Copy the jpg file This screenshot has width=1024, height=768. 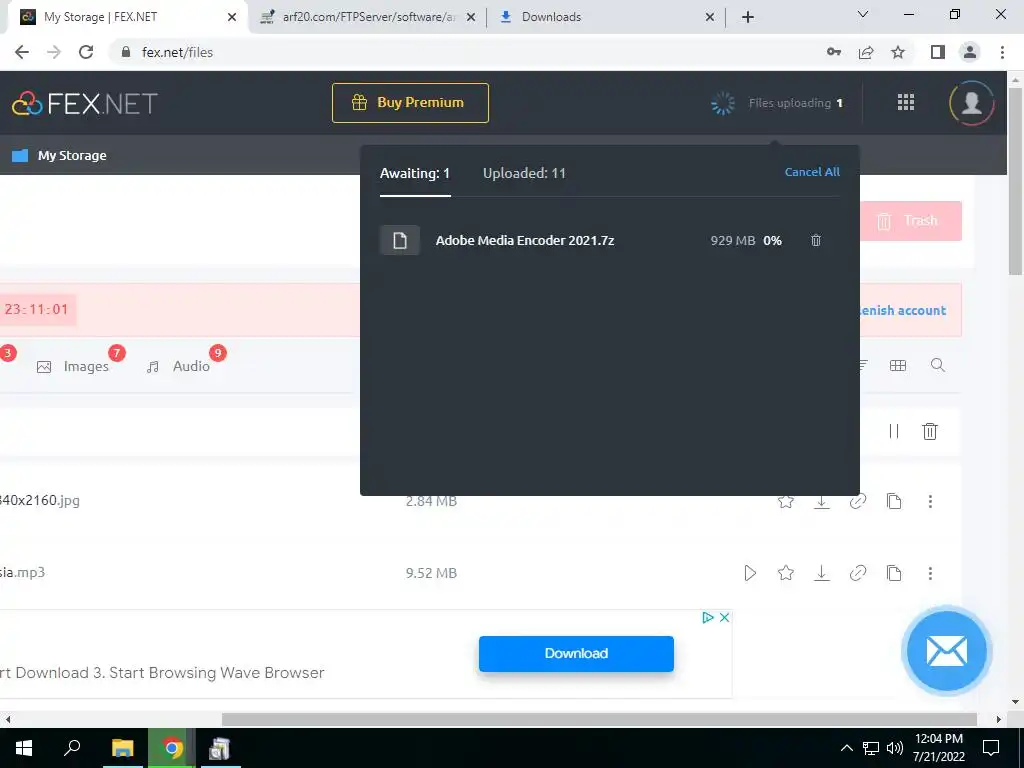[x=894, y=501]
